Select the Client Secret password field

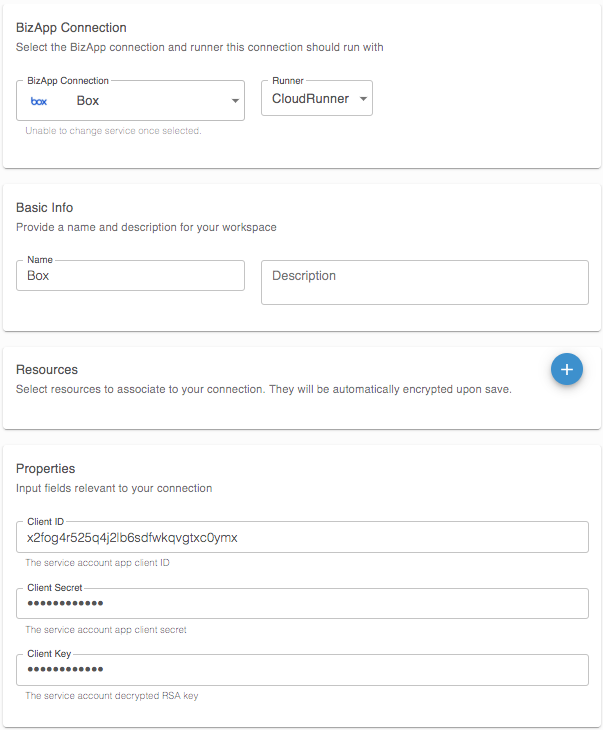[x=302, y=603]
